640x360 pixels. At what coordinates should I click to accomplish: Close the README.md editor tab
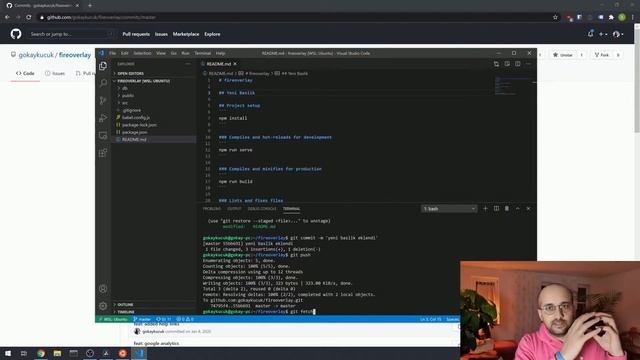(235, 64)
